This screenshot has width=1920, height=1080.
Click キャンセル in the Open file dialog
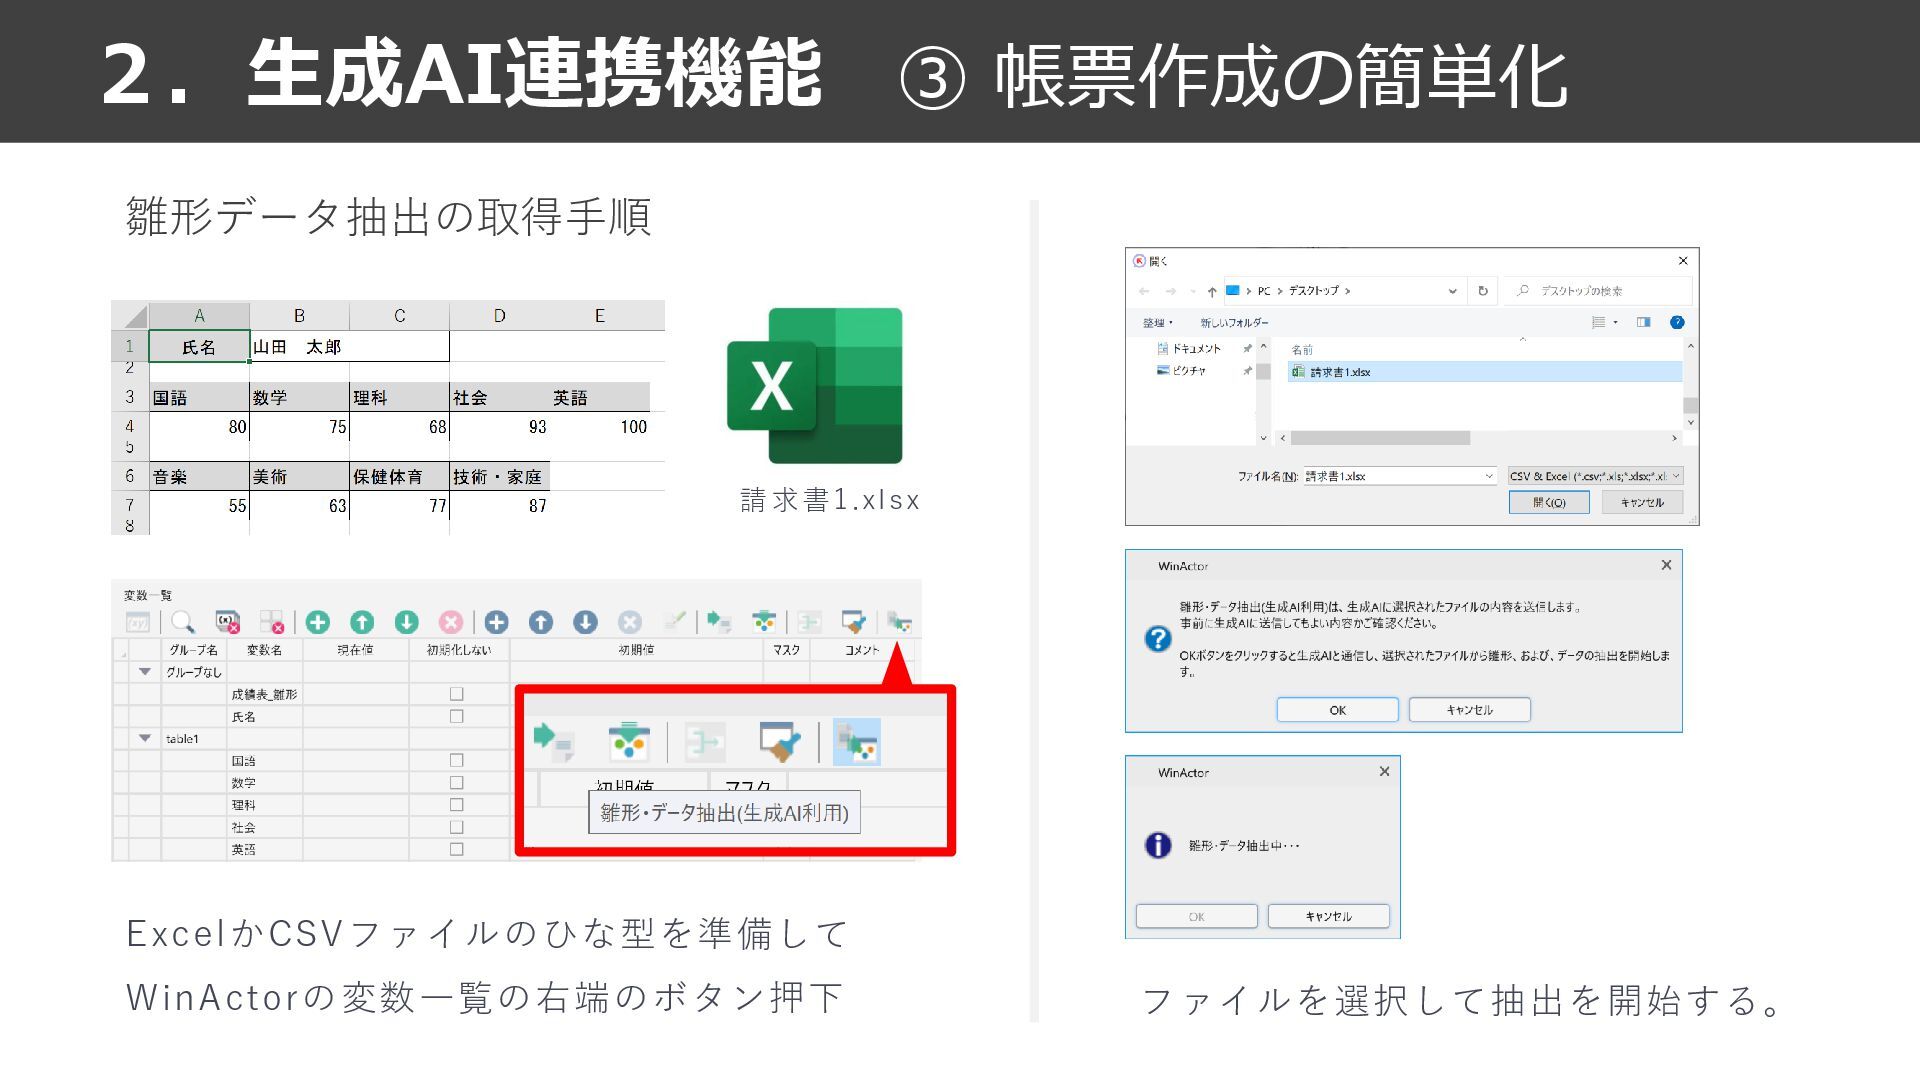click(1642, 502)
